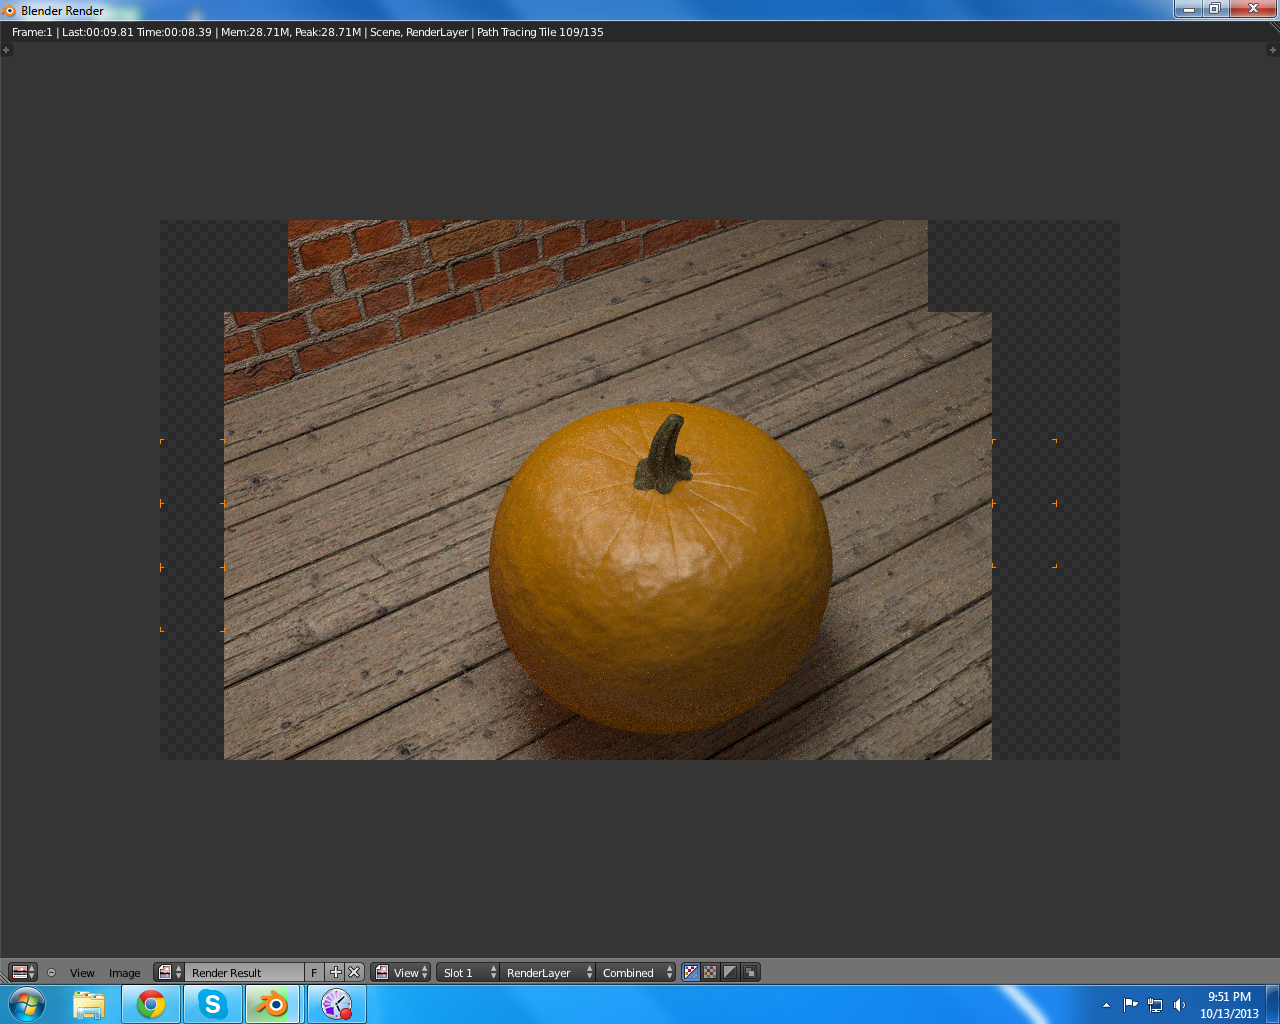Open the View menu in header
1280x1024 pixels.
[x=82, y=973]
